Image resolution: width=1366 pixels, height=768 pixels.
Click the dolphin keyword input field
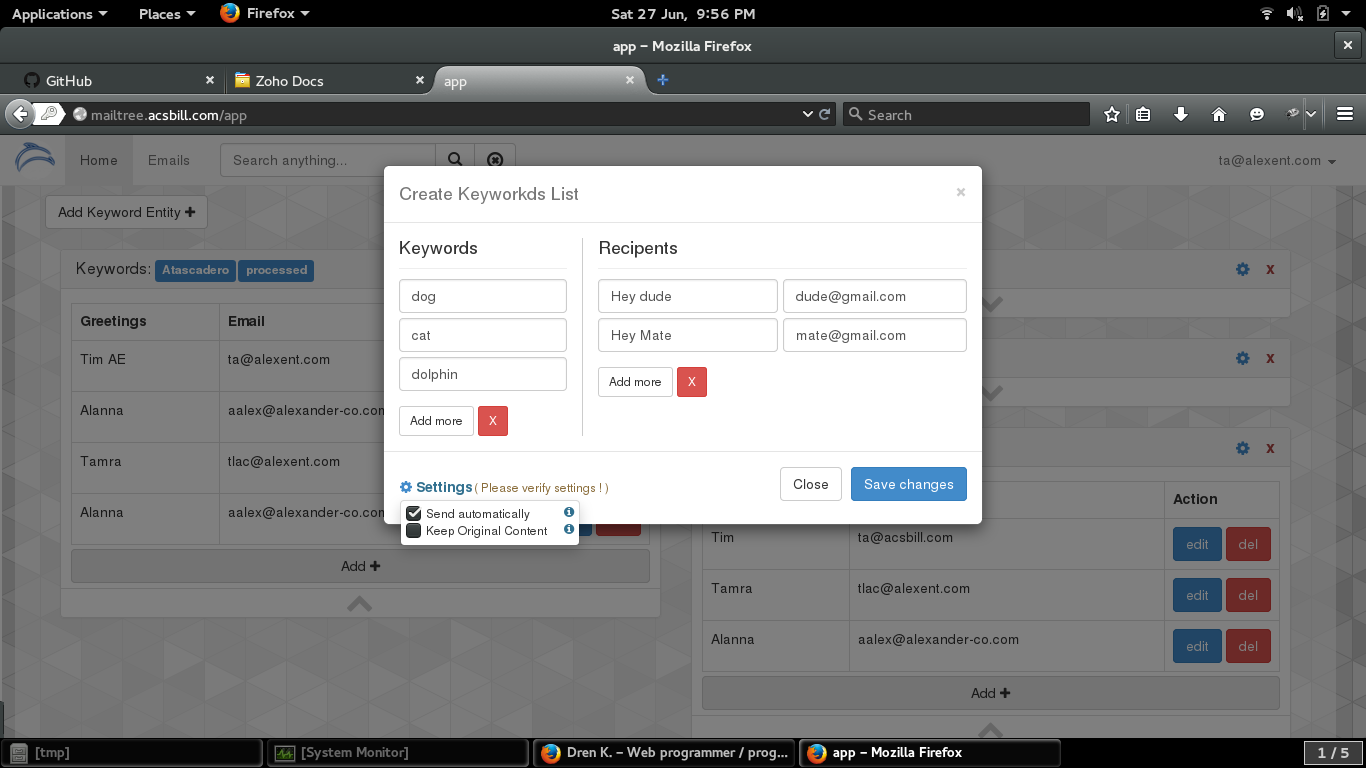coord(482,374)
